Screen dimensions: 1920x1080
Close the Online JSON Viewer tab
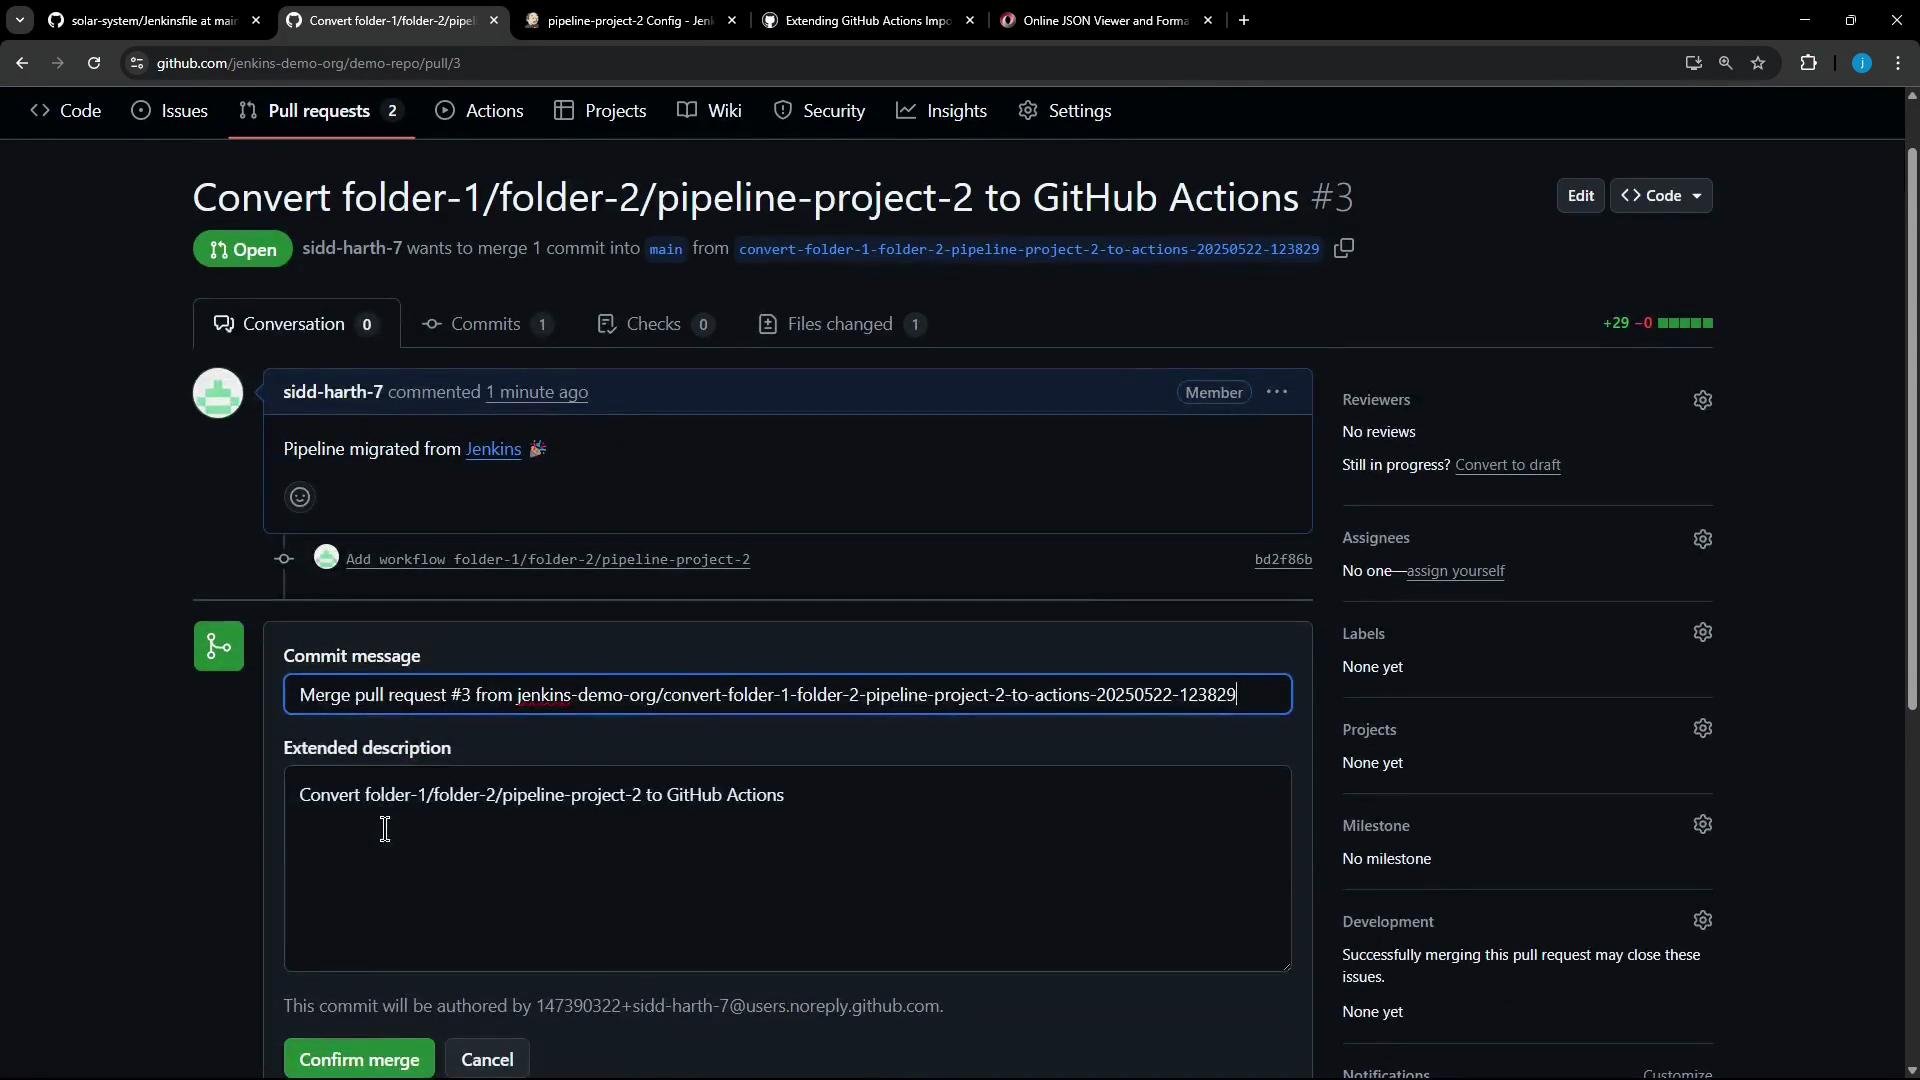click(1208, 20)
